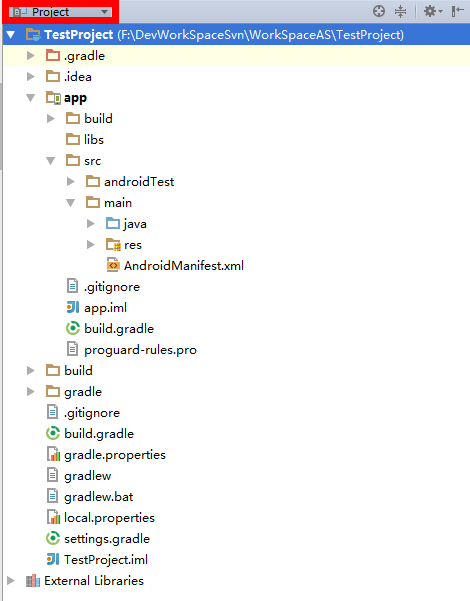Select the TestProject root row text
The width and height of the screenshot is (470, 601).
[224, 35]
